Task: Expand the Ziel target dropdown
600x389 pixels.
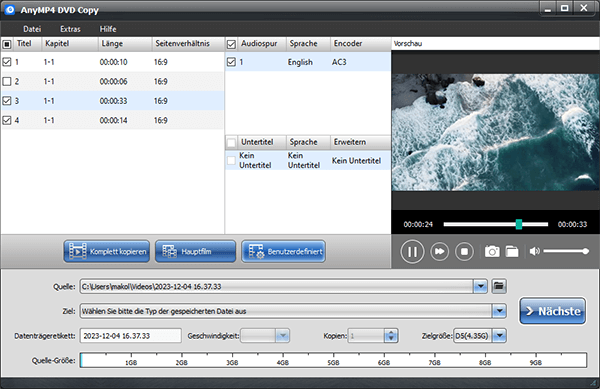Action: point(499,311)
